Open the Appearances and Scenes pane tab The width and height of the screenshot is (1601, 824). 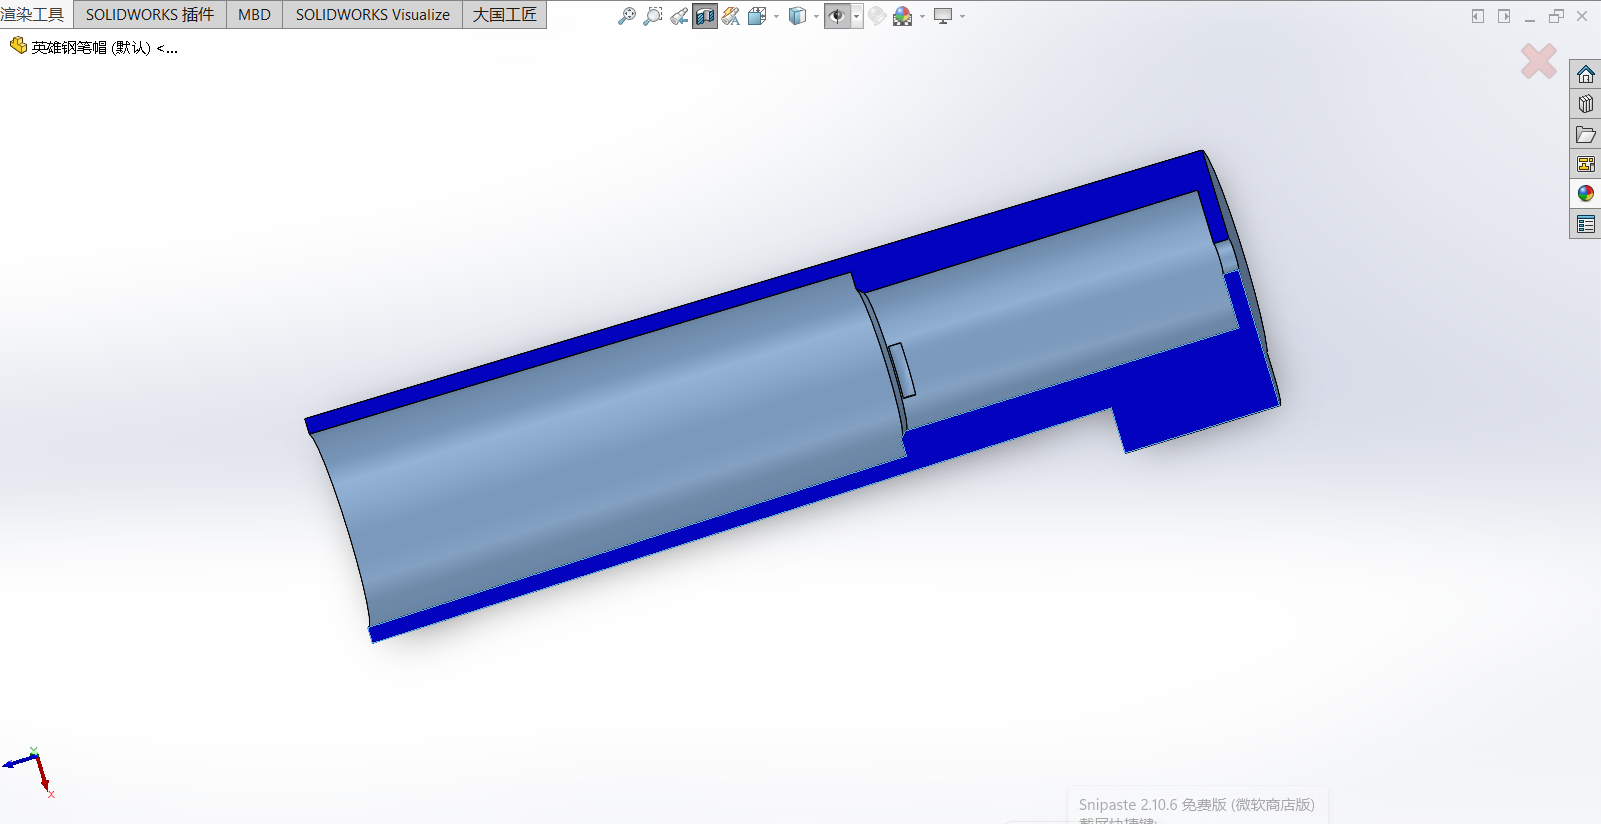coord(1585,194)
